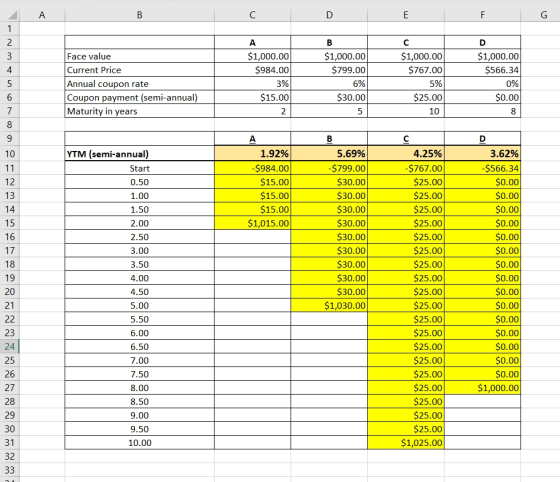Click the period label 2.50
560x482 pixels.
pyautogui.click(x=140, y=237)
